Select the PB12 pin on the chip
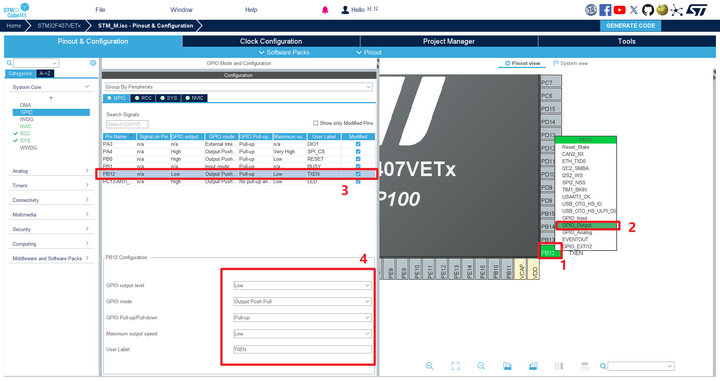Viewport: 720px width, 381px height. [548, 252]
